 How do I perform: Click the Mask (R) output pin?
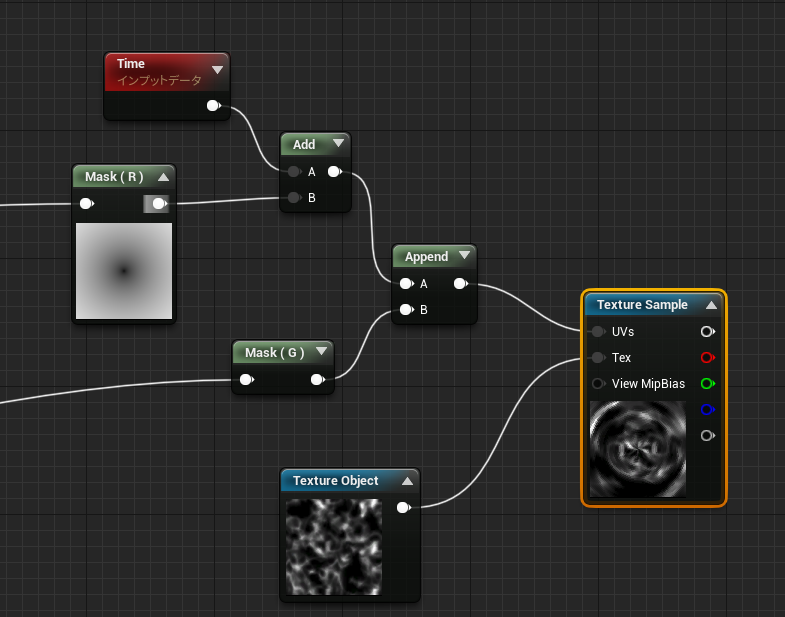159,204
